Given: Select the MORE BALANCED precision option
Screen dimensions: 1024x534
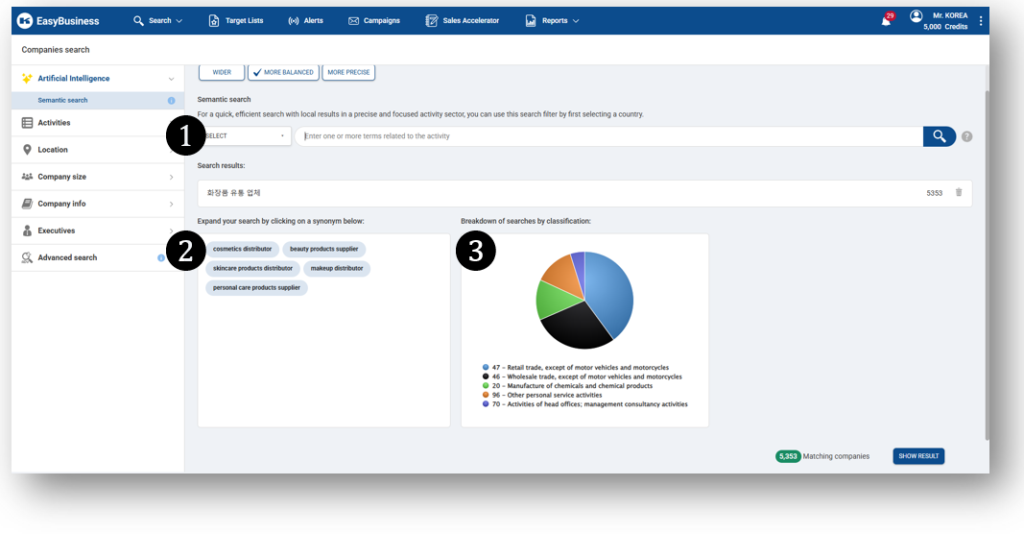Looking at the screenshot, I should [283, 72].
